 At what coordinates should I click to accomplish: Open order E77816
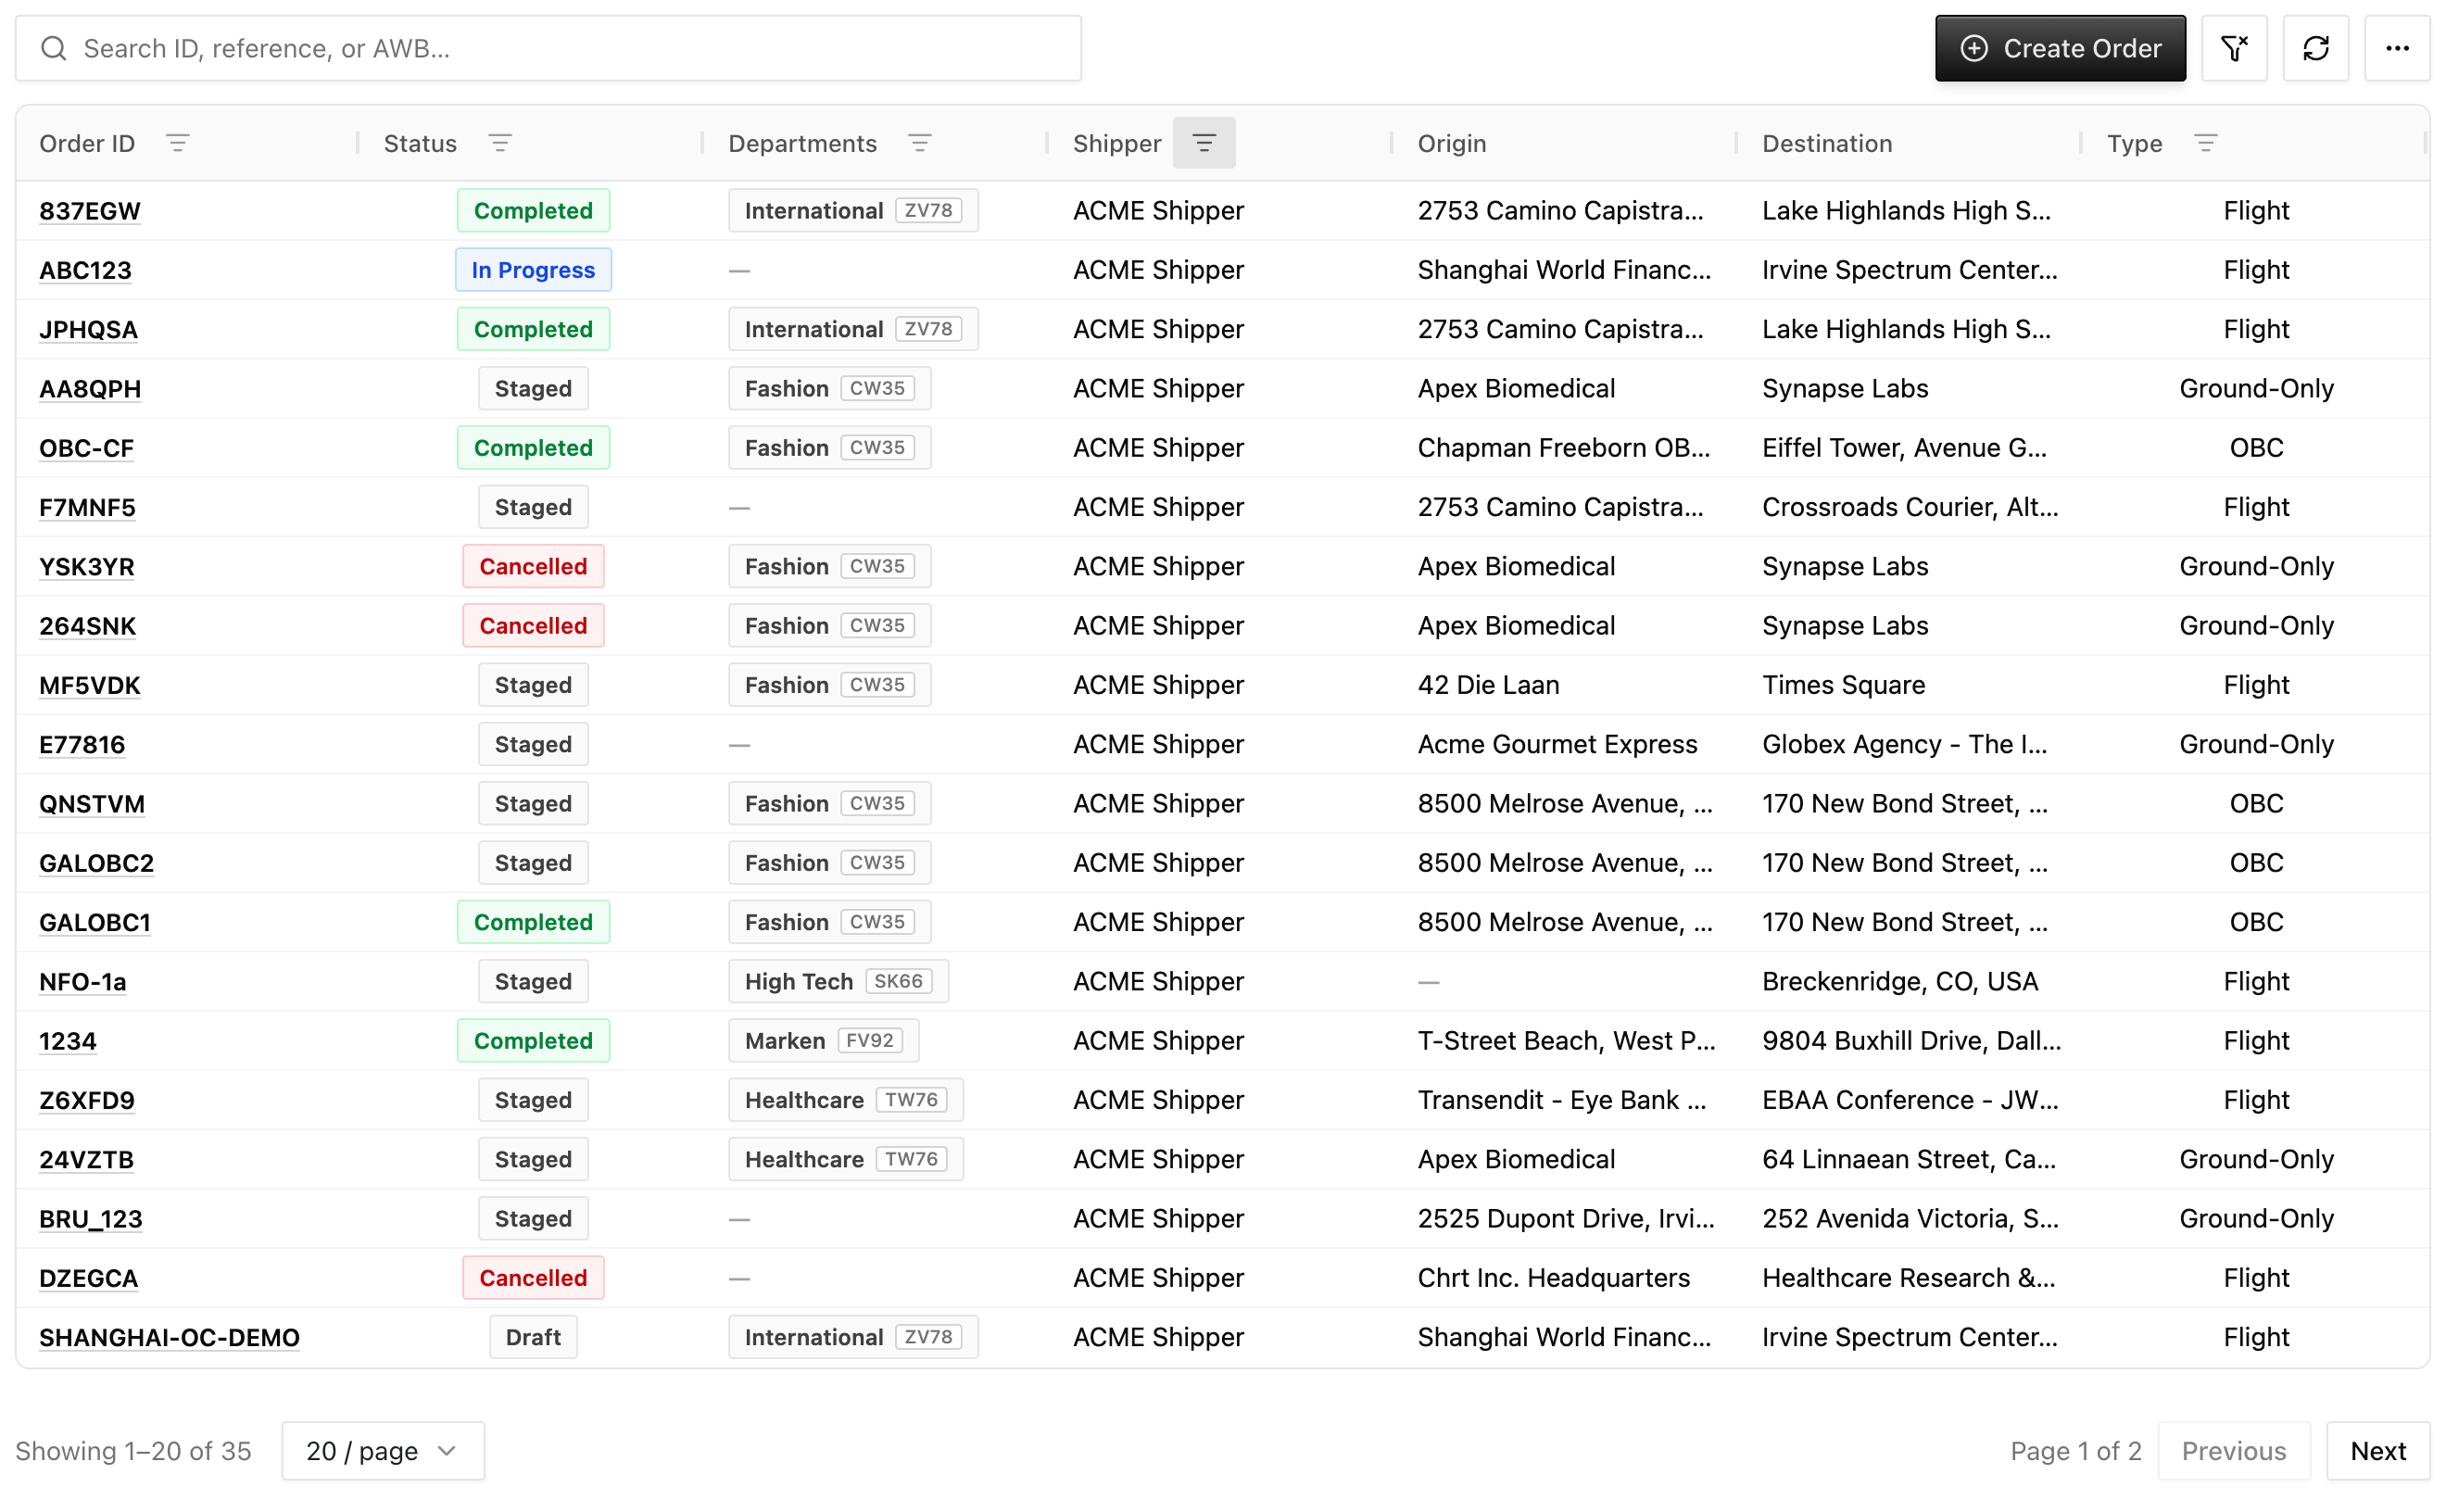pyautogui.click(x=82, y=744)
